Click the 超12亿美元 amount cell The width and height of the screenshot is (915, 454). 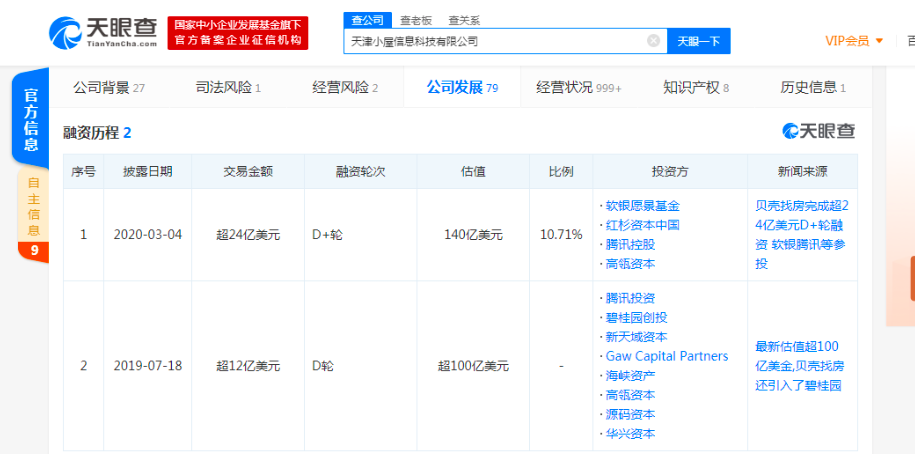248,366
